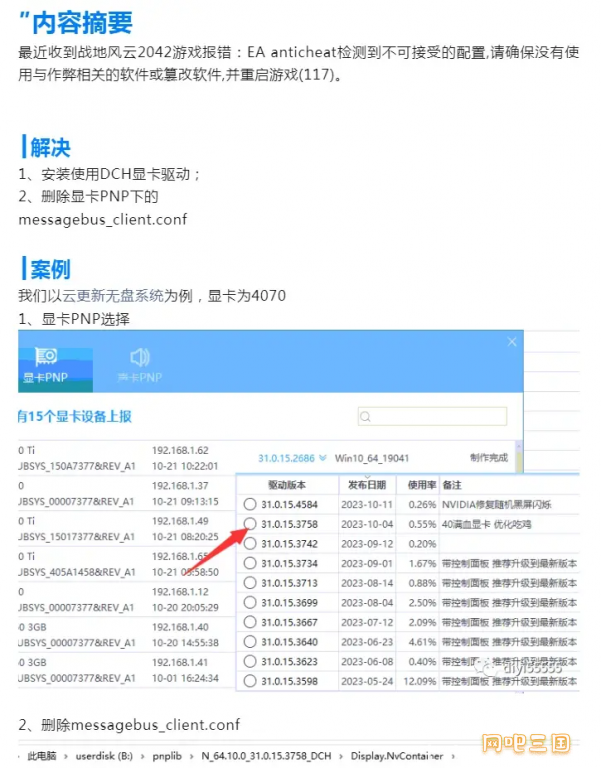Select driver version 31.0.15.3758 radio
The height and width of the screenshot is (768, 601).
click(x=250, y=524)
